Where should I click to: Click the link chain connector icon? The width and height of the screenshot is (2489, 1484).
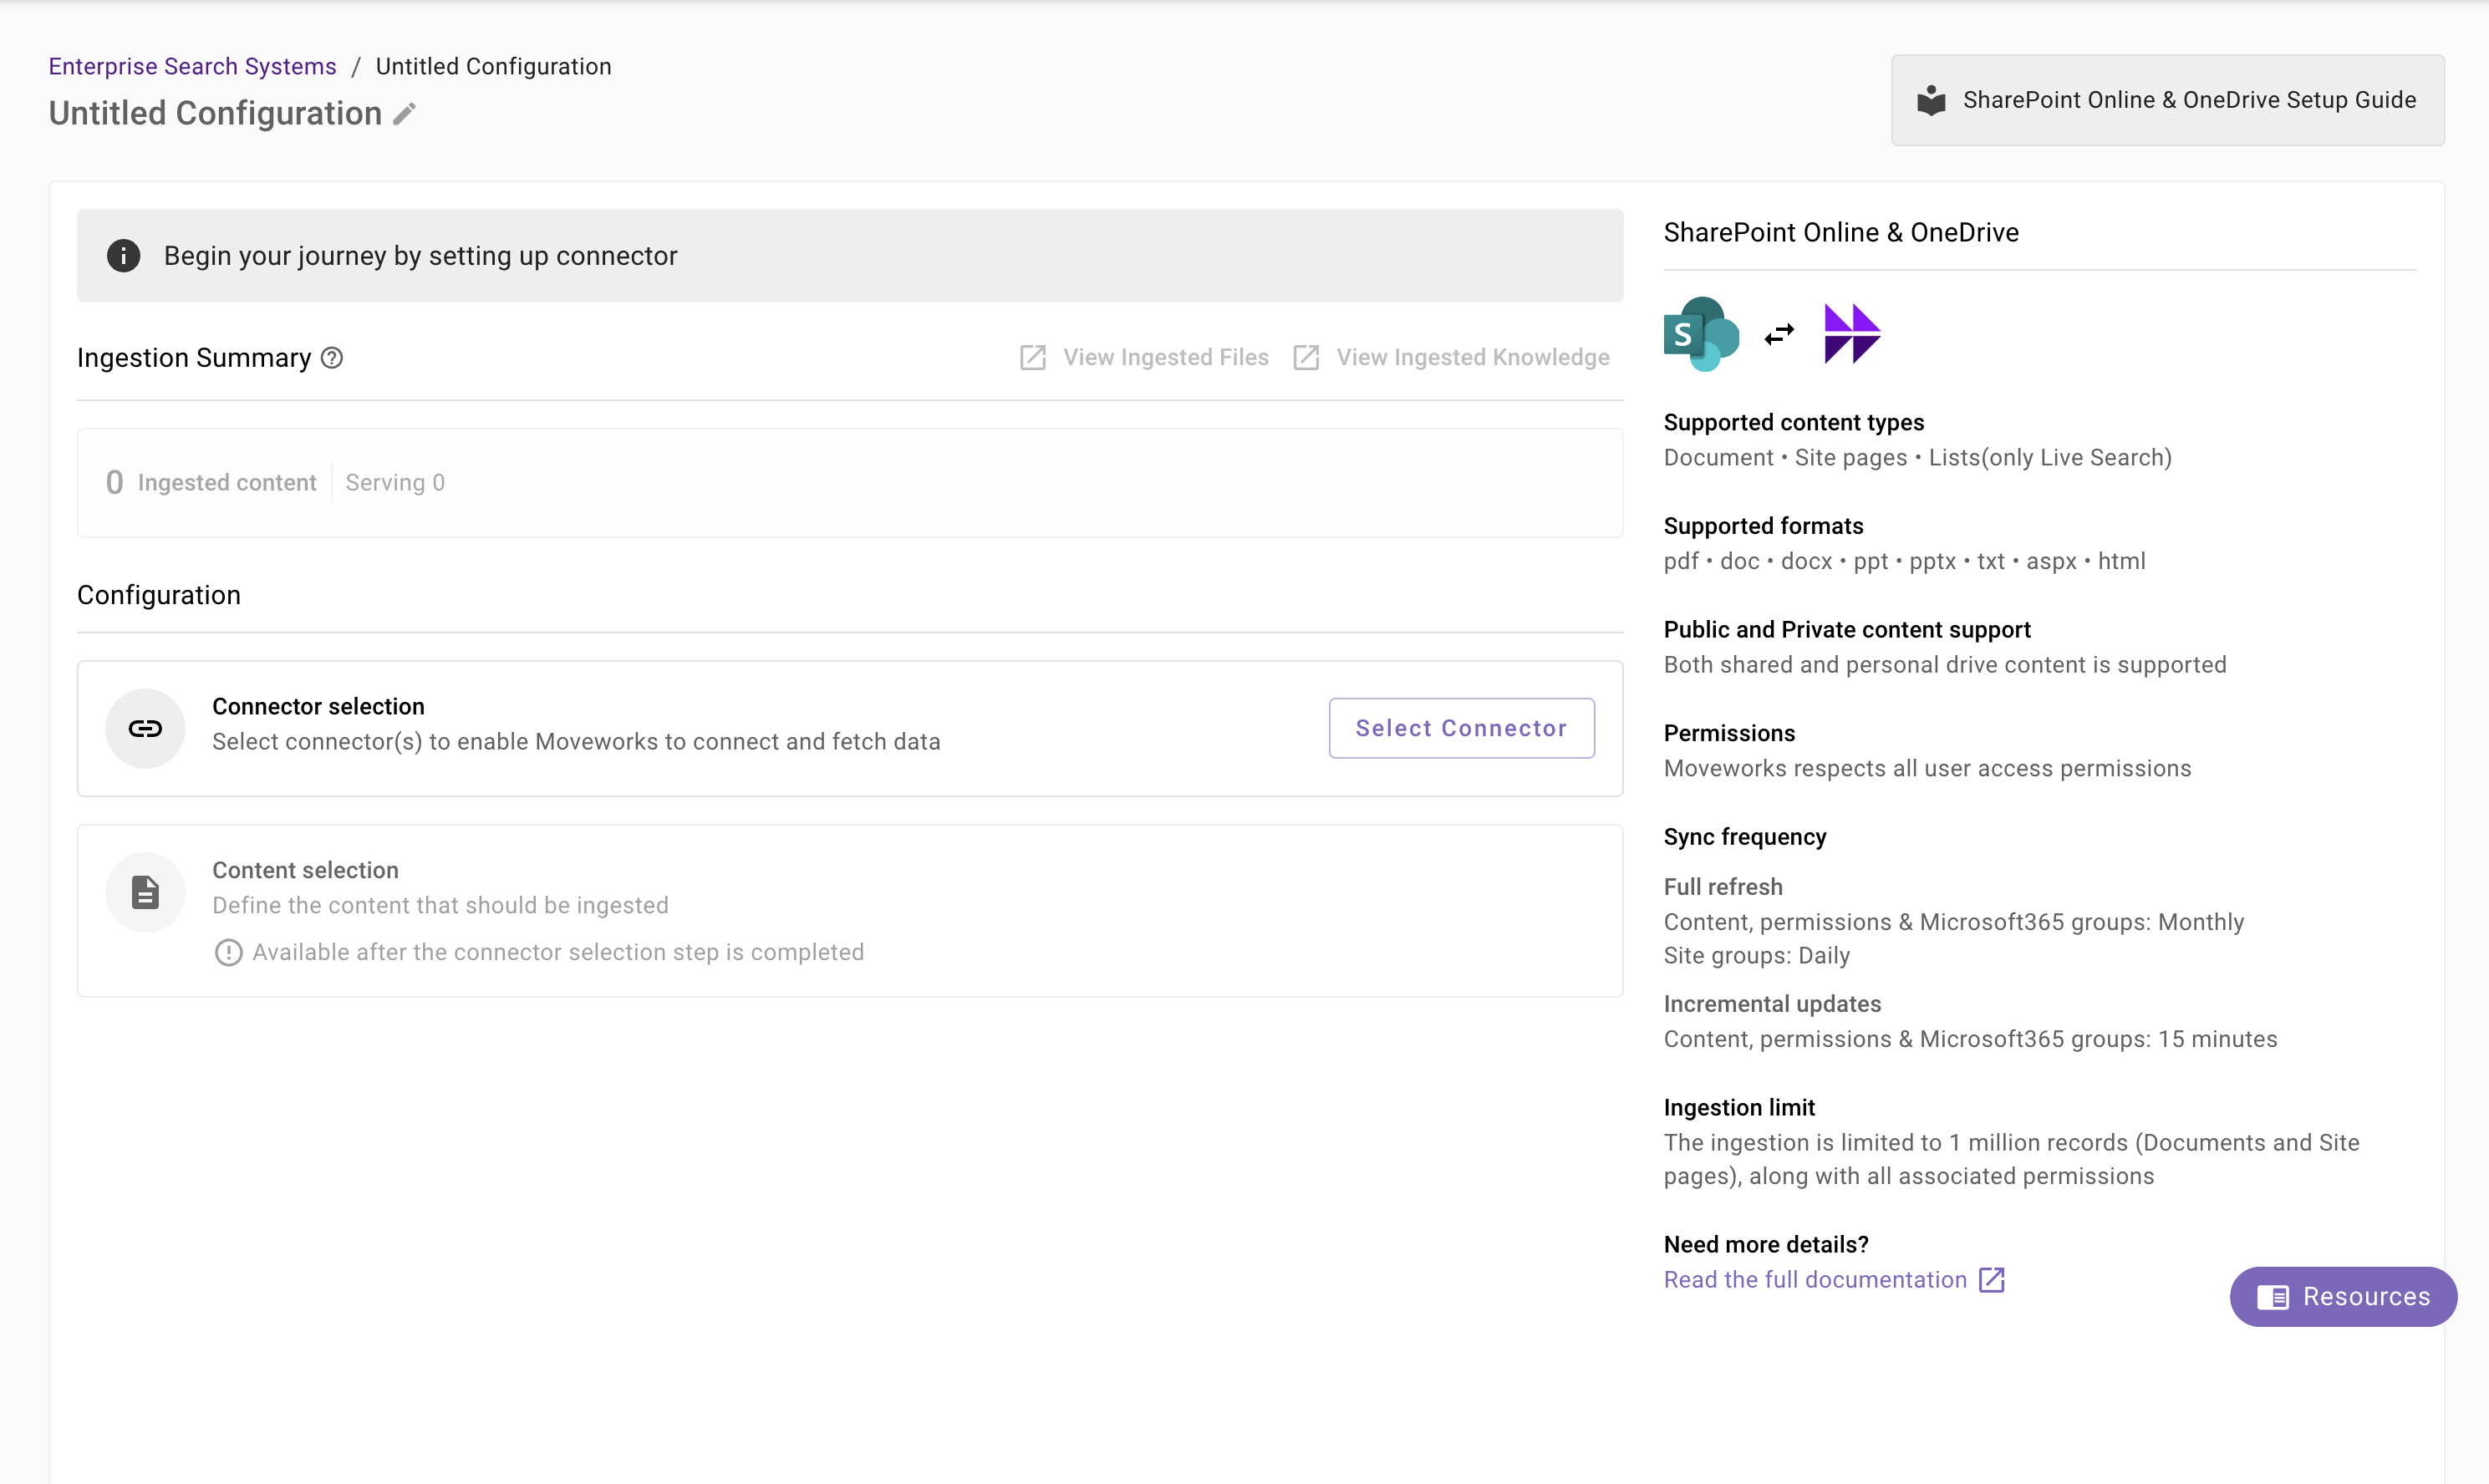tap(145, 729)
